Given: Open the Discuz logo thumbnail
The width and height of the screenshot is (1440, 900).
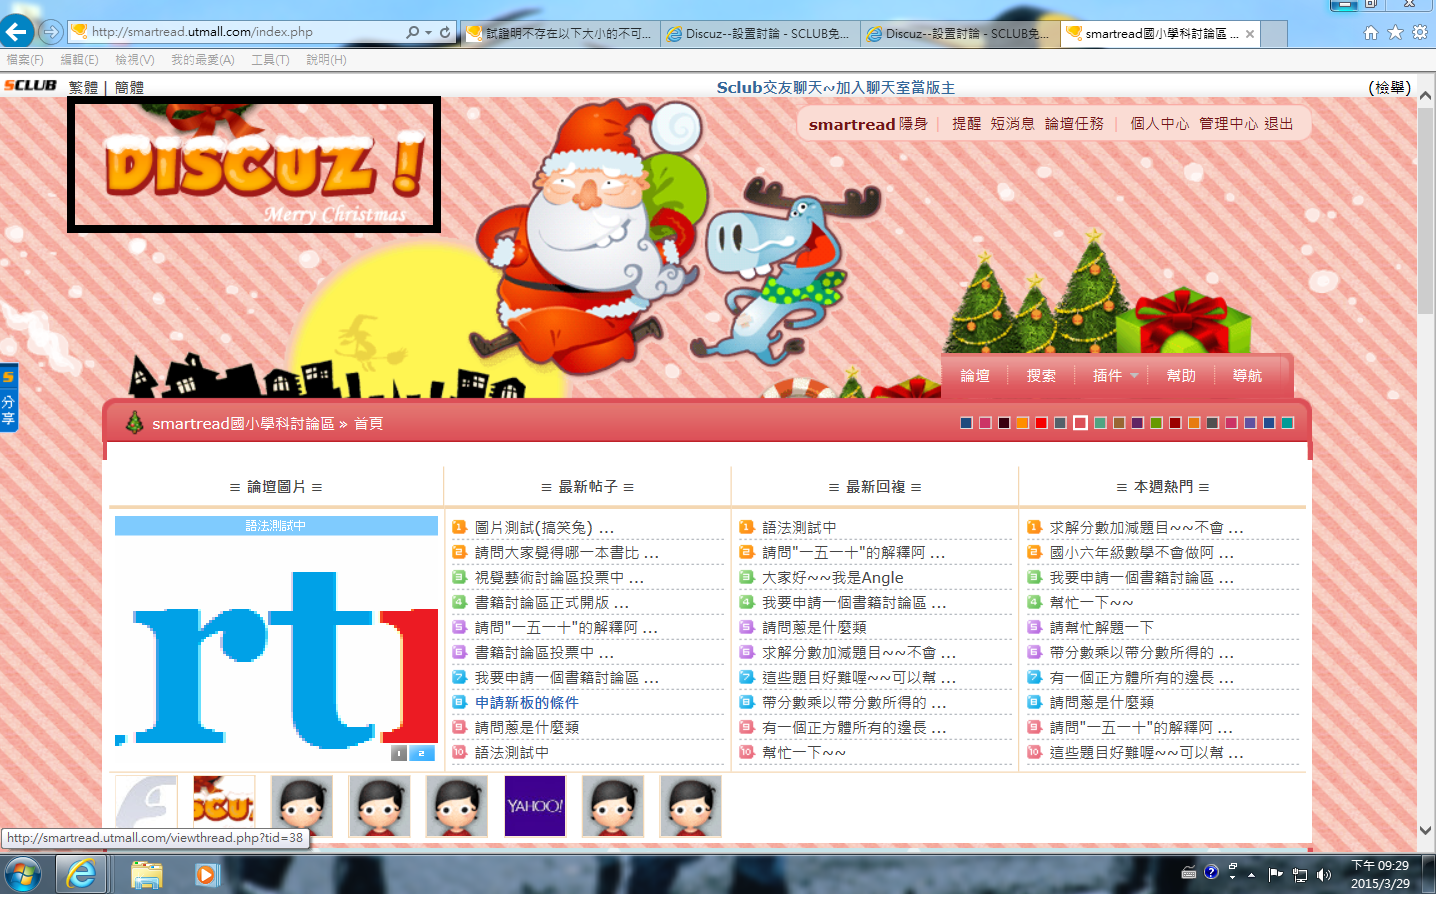Looking at the screenshot, I should 224,806.
